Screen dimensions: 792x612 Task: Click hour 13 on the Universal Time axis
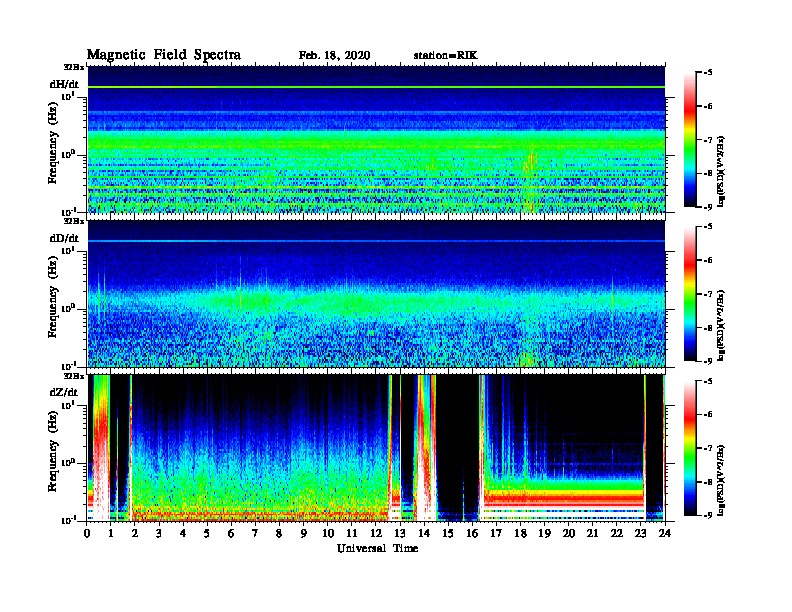click(400, 533)
